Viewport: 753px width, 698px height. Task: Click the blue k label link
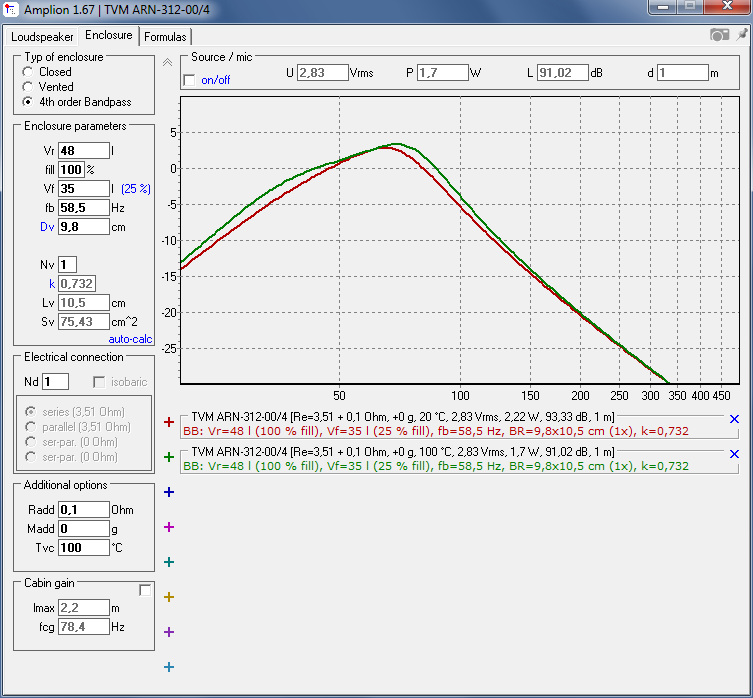pyautogui.click(x=52, y=284)
